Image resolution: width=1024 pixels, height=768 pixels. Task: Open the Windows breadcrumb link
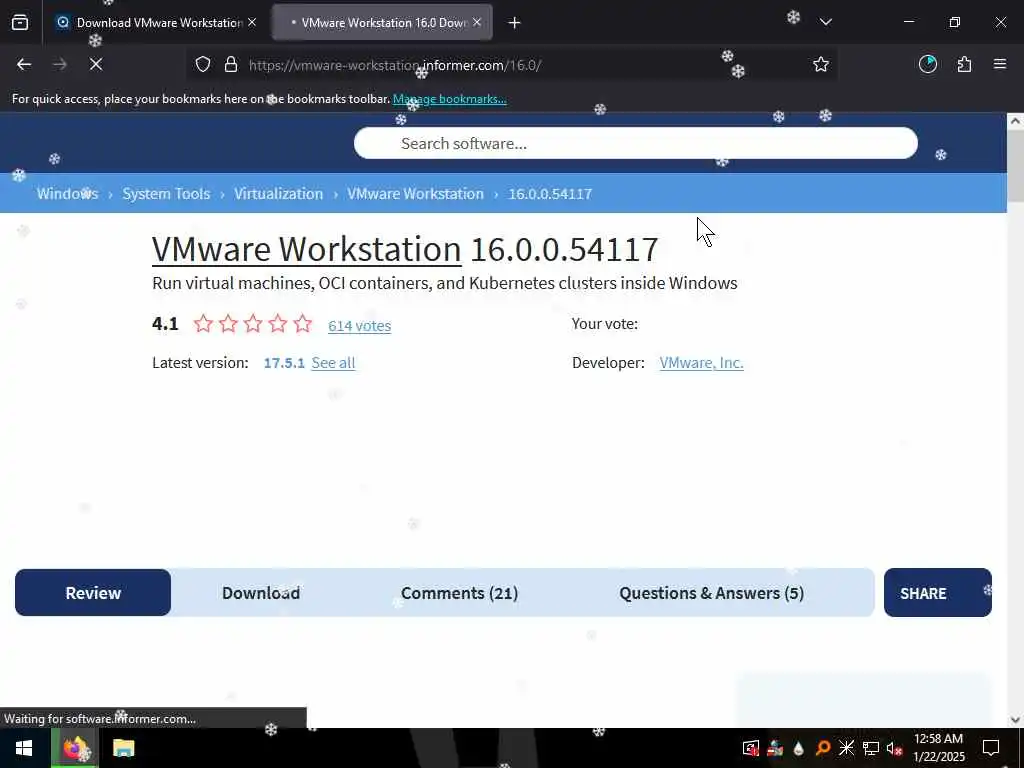pyautogui.click(x=67, y=194)
